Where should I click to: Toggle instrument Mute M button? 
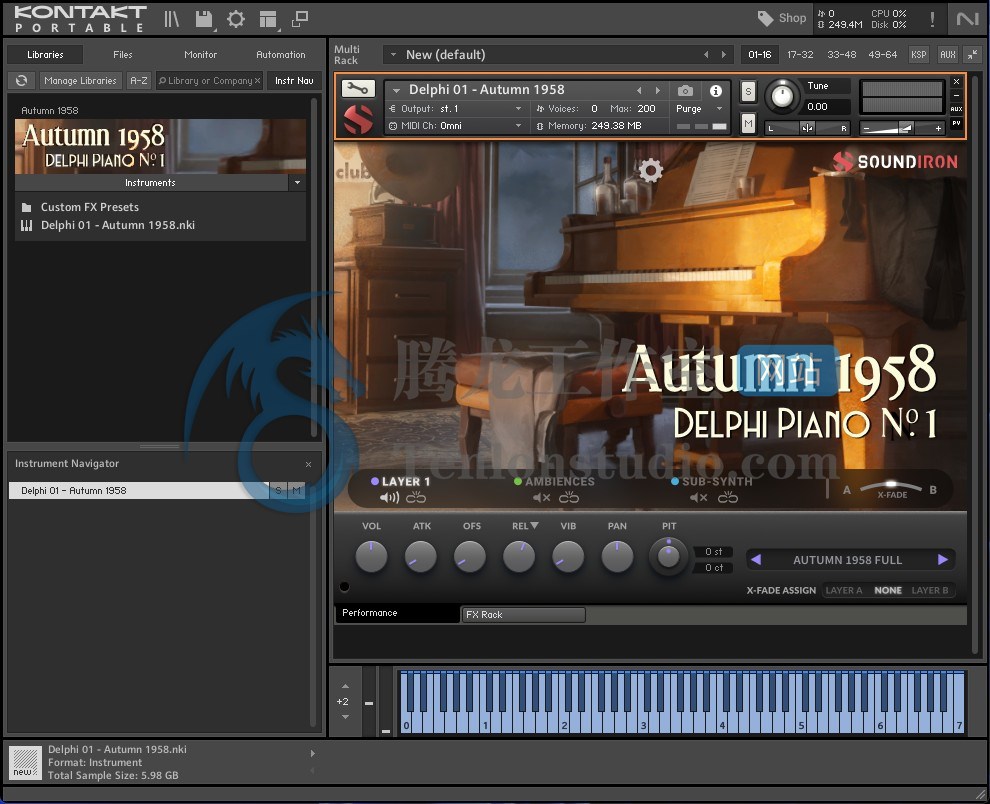(748, 123)
